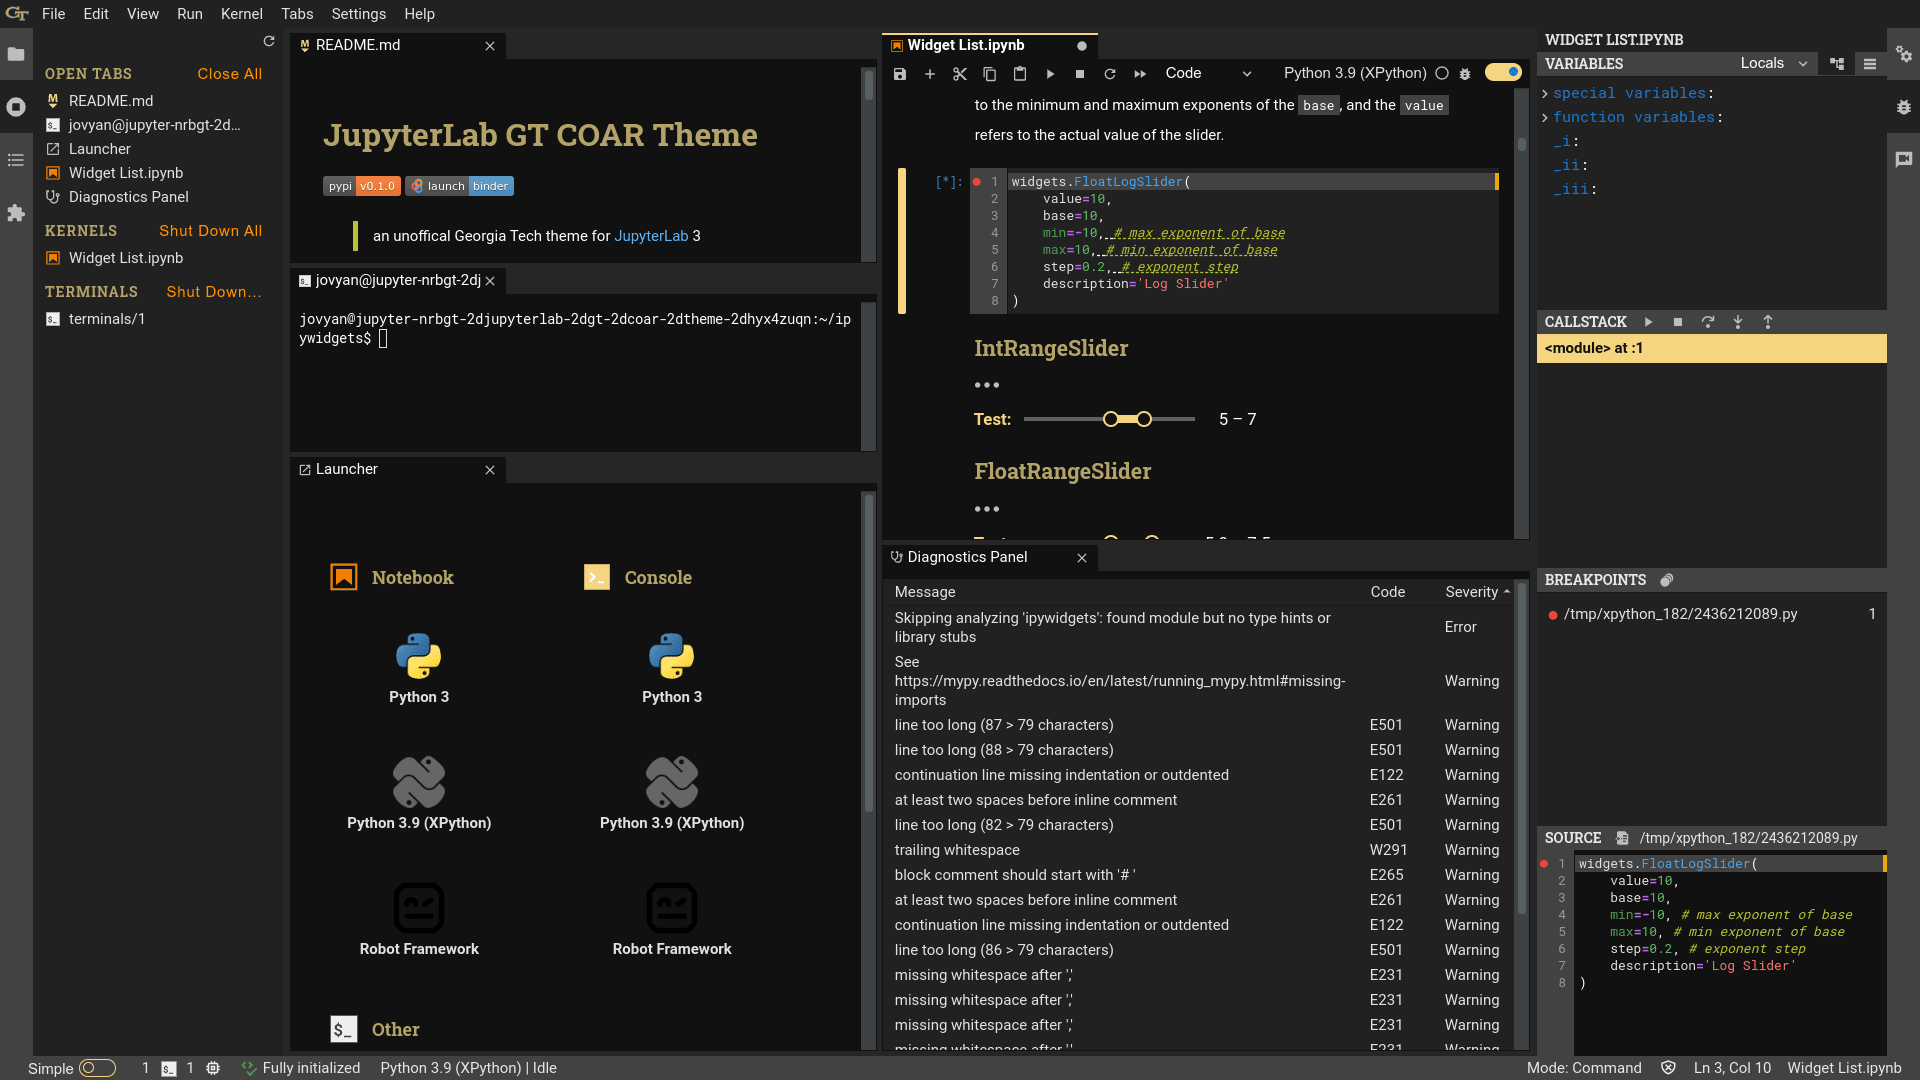Enable the debugger bug icon
The height and width of the screenshot is (1080, 1920).
[x=1465, y=73]
